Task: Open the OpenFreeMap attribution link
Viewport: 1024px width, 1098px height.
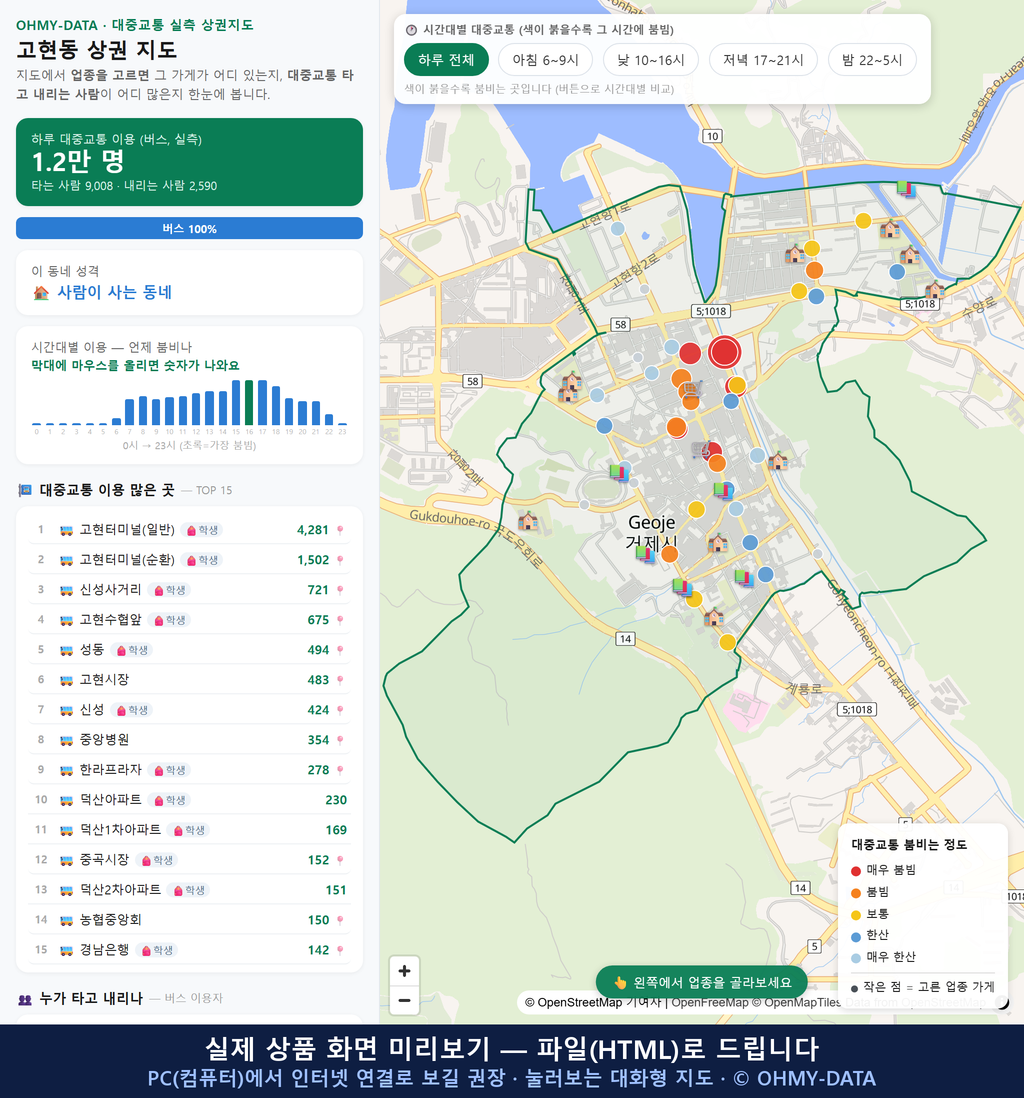Action: (710, 1003)
